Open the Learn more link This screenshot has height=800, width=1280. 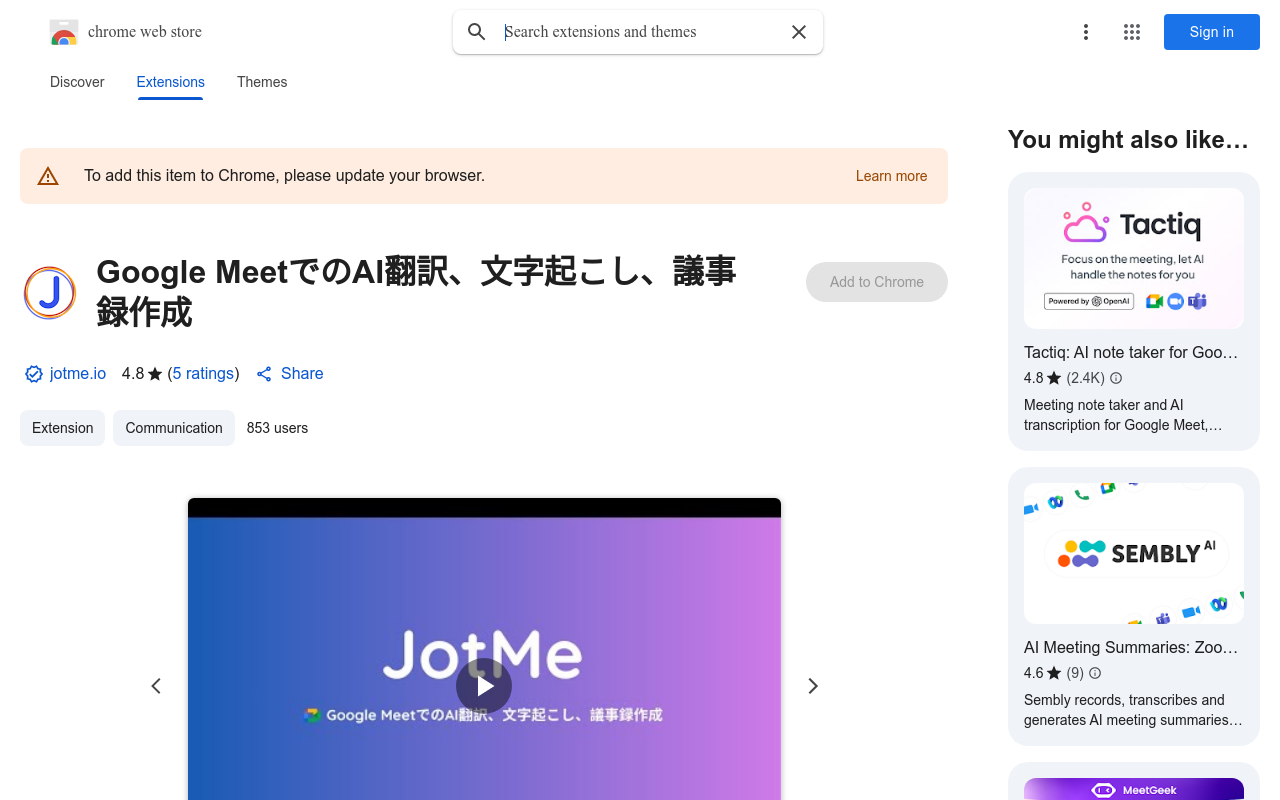point(892,176)
